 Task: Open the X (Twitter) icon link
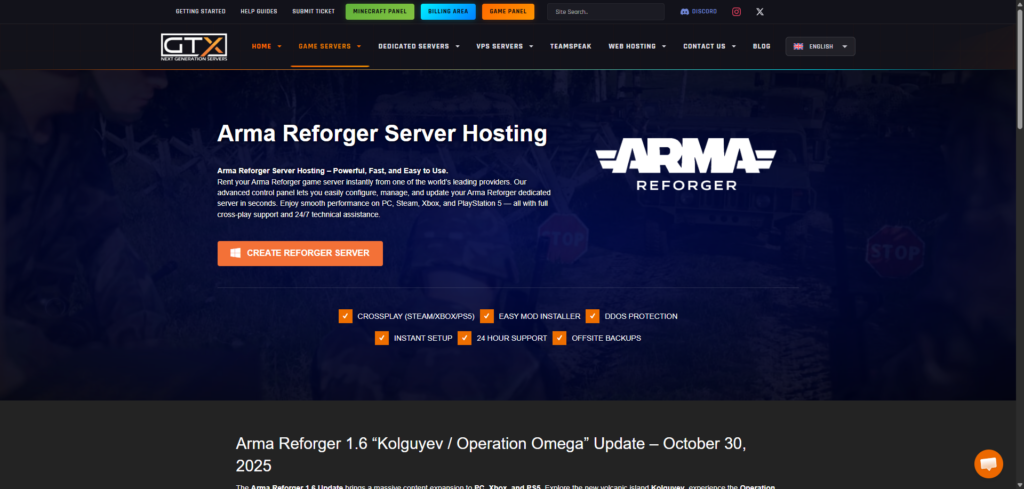click(760, 12)
